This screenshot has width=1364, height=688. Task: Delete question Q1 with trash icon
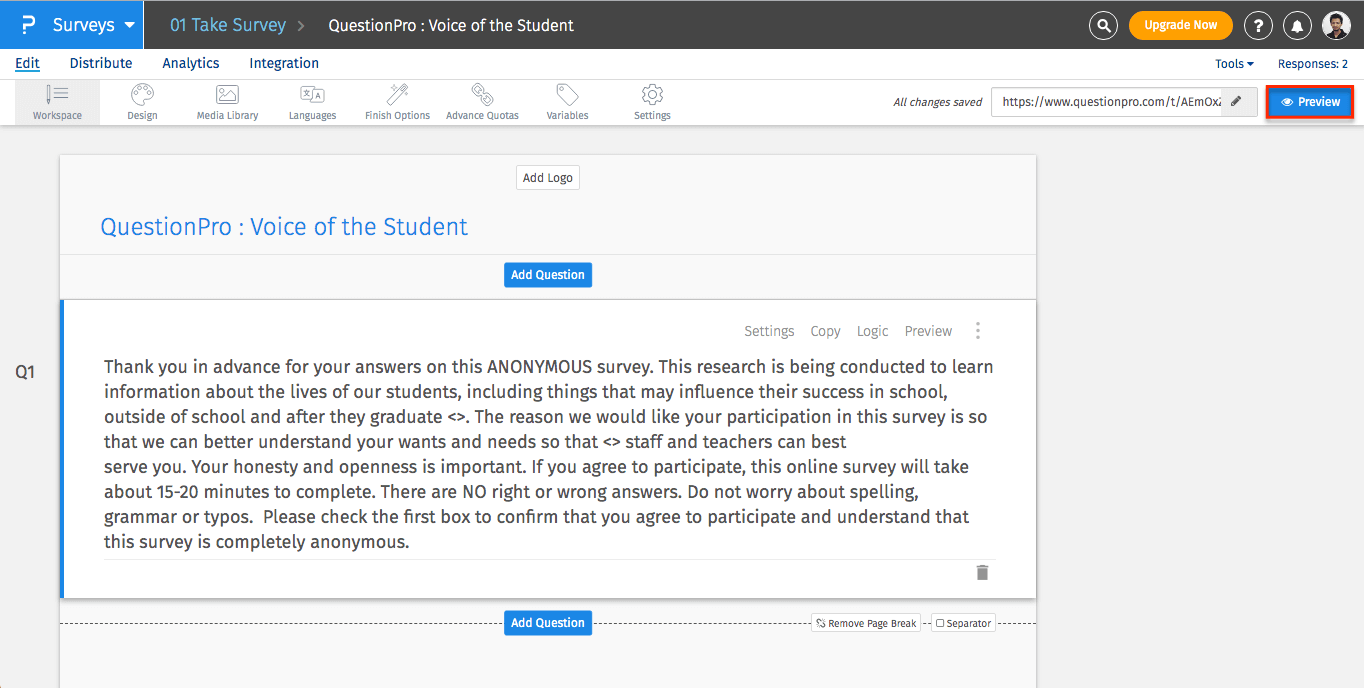click(982, 572)
